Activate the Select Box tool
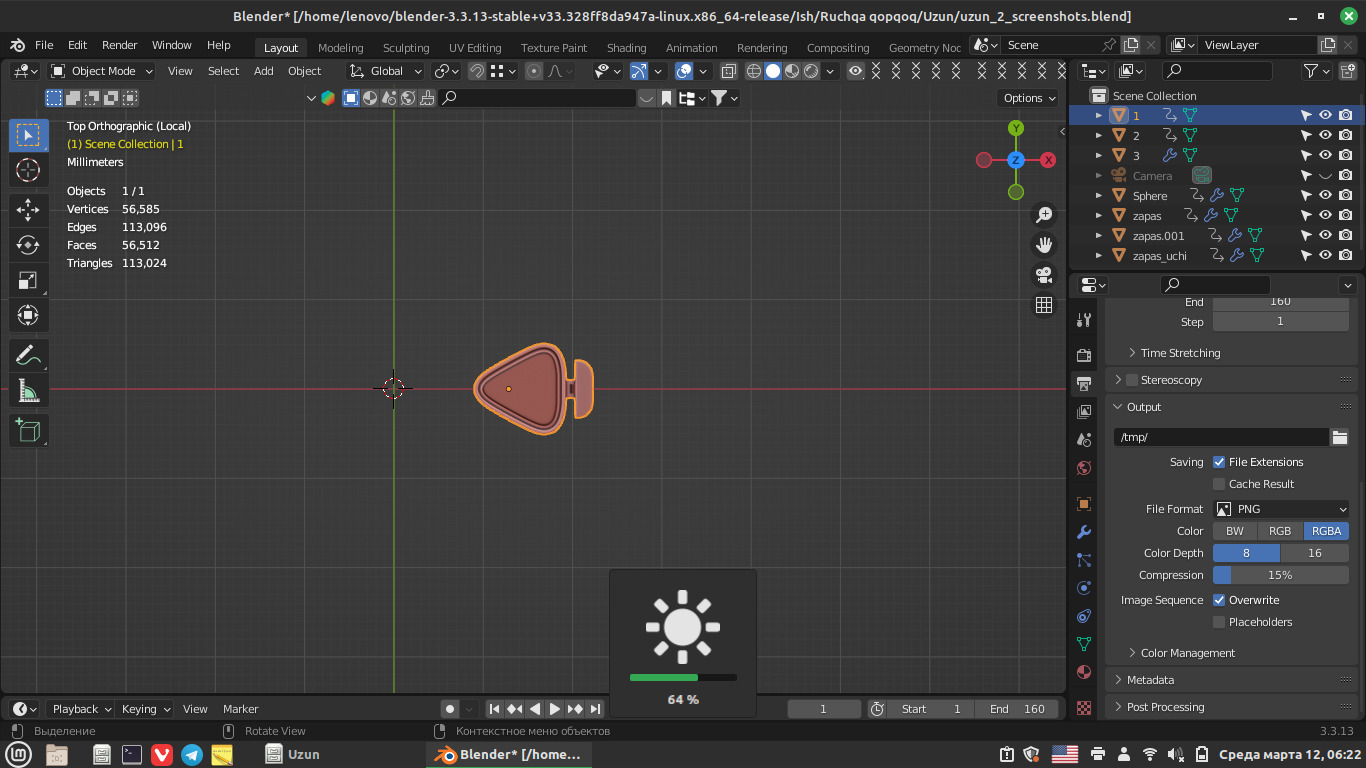The width and height of the screenshot is (1366, 768). (x=28, y=135)
